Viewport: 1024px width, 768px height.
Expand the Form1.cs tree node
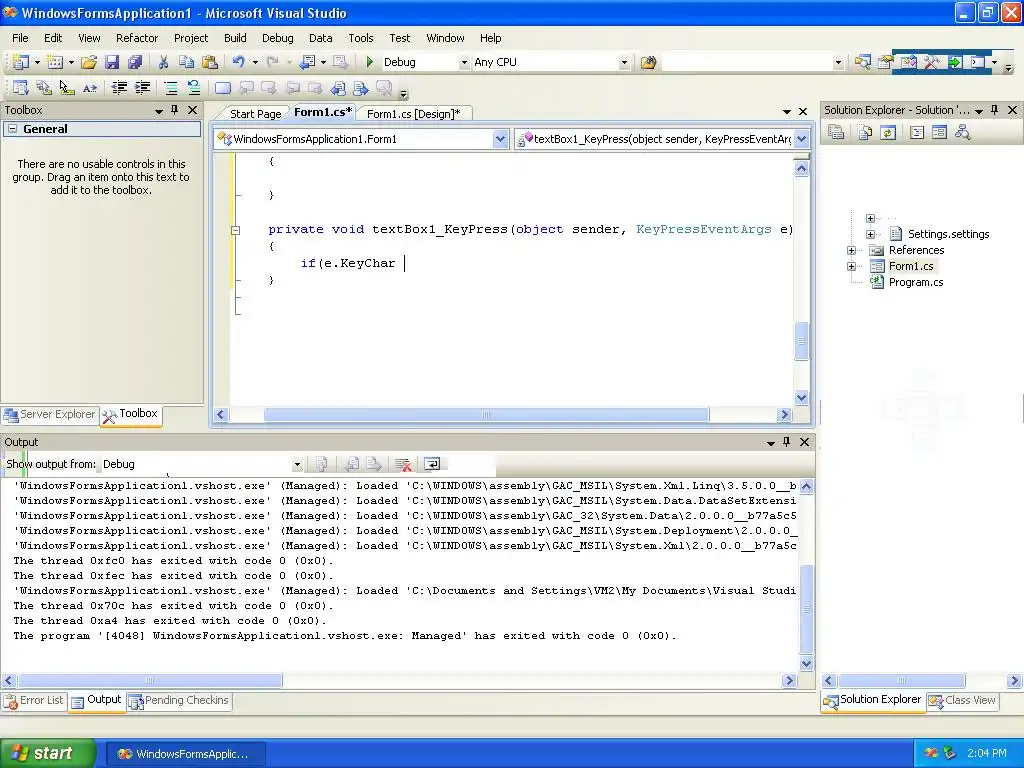852,266
